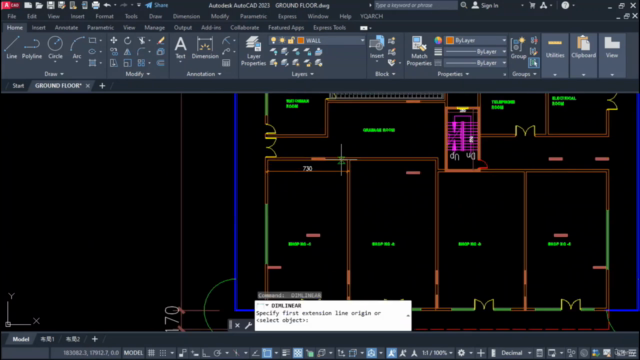Pick the Ellipse tool in Draw panel
Screen dimensions: 640x360
tap(93, 51)
